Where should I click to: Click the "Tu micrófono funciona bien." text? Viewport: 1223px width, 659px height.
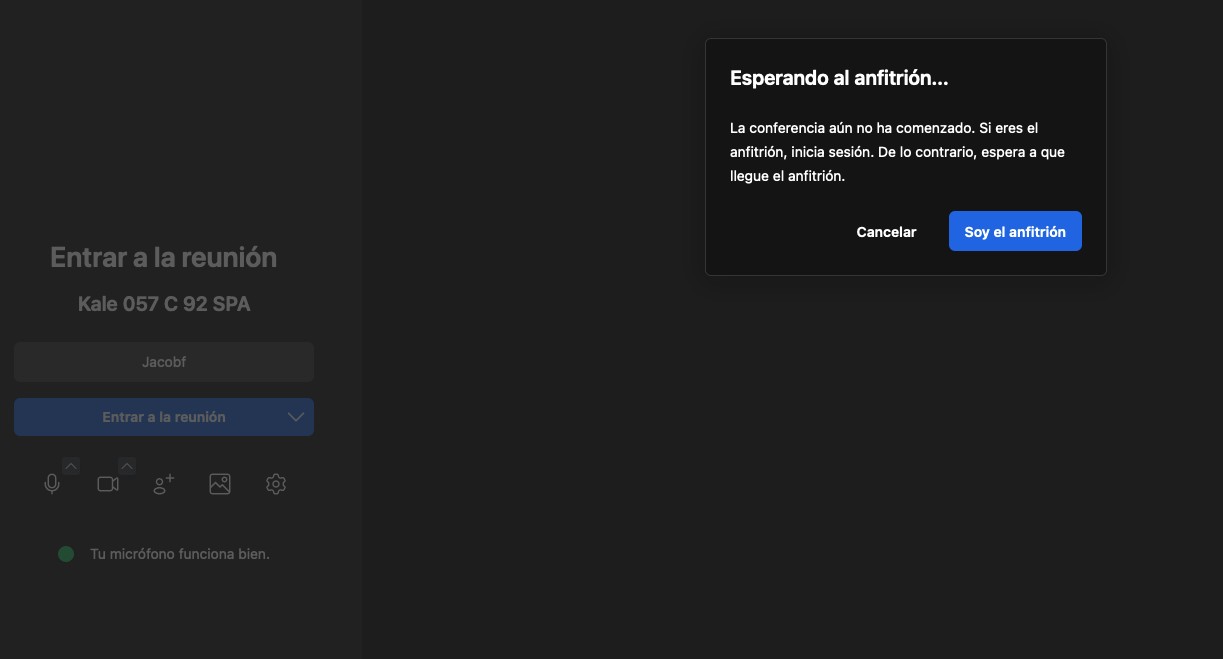tap(180, 554)
